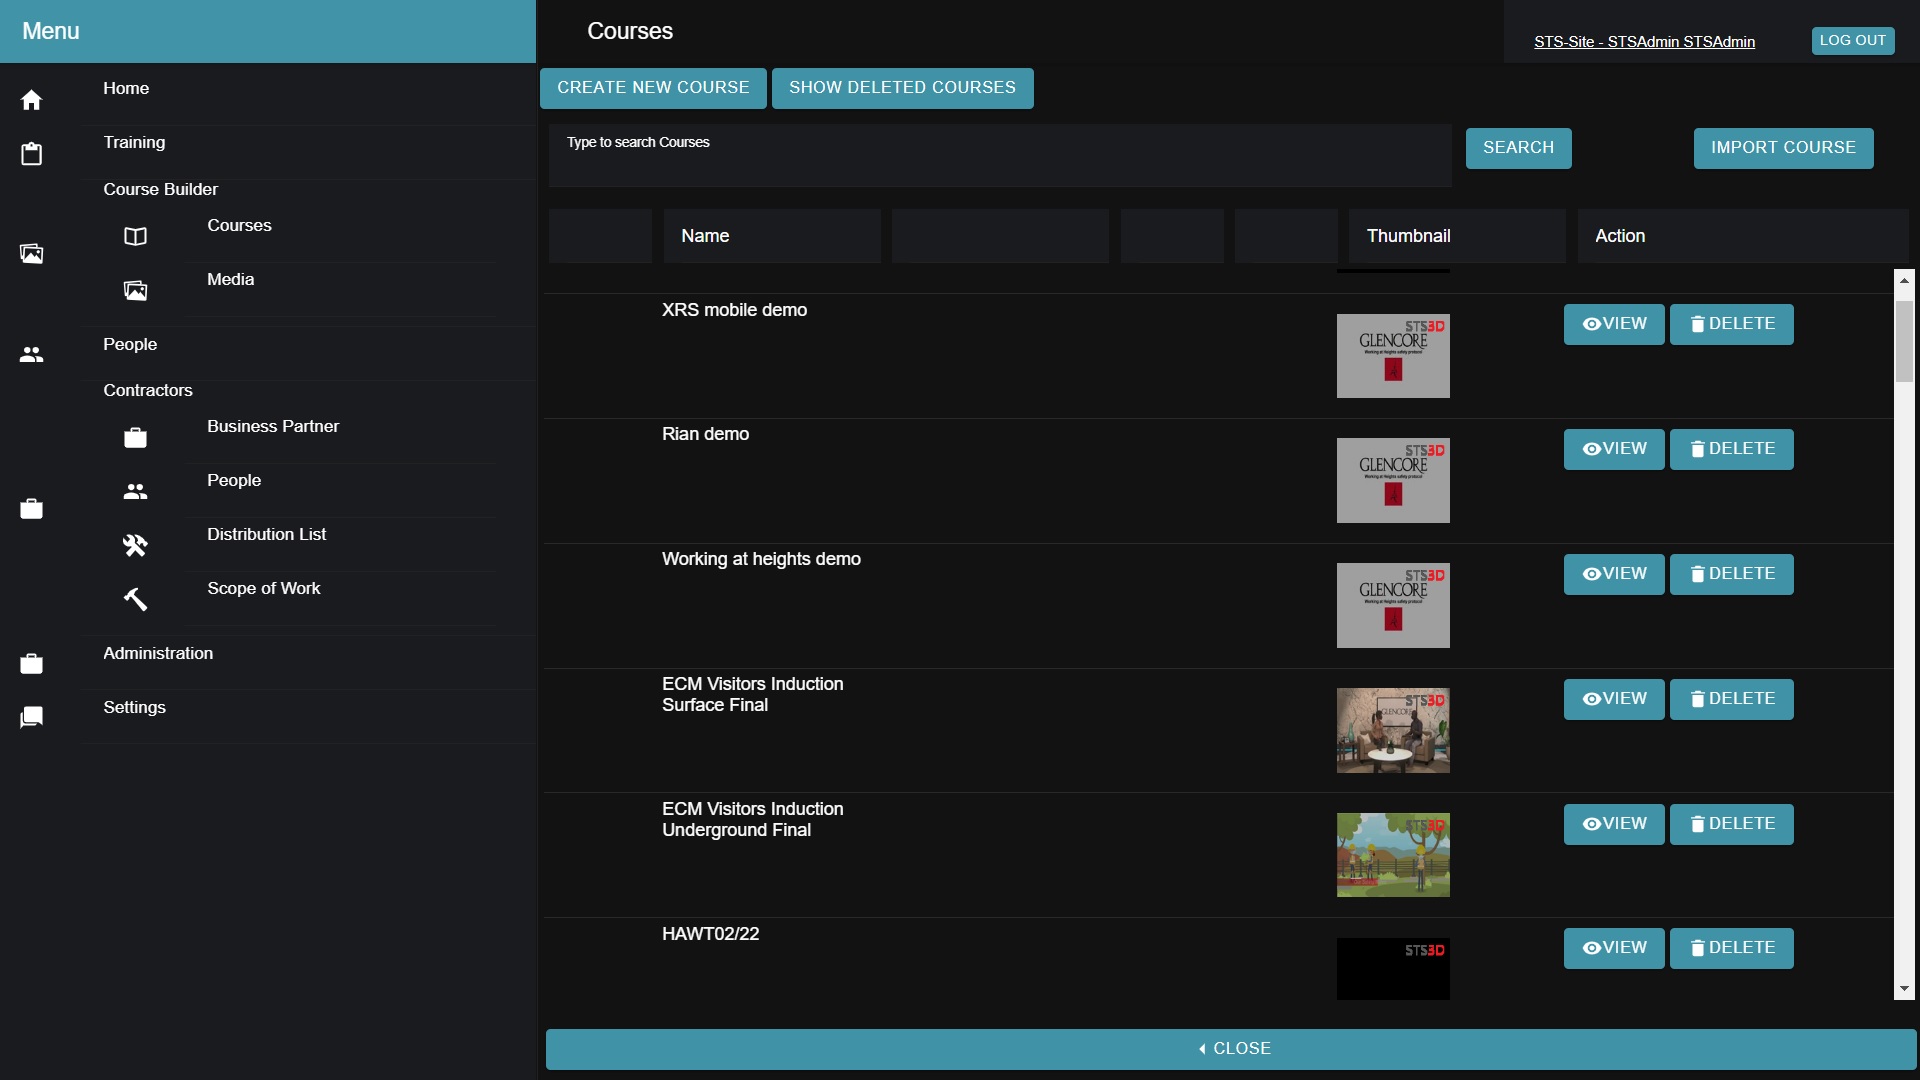Click the home icon in sidebar
This screenshot has width=1920, height=1080.
tap(31, 100)
